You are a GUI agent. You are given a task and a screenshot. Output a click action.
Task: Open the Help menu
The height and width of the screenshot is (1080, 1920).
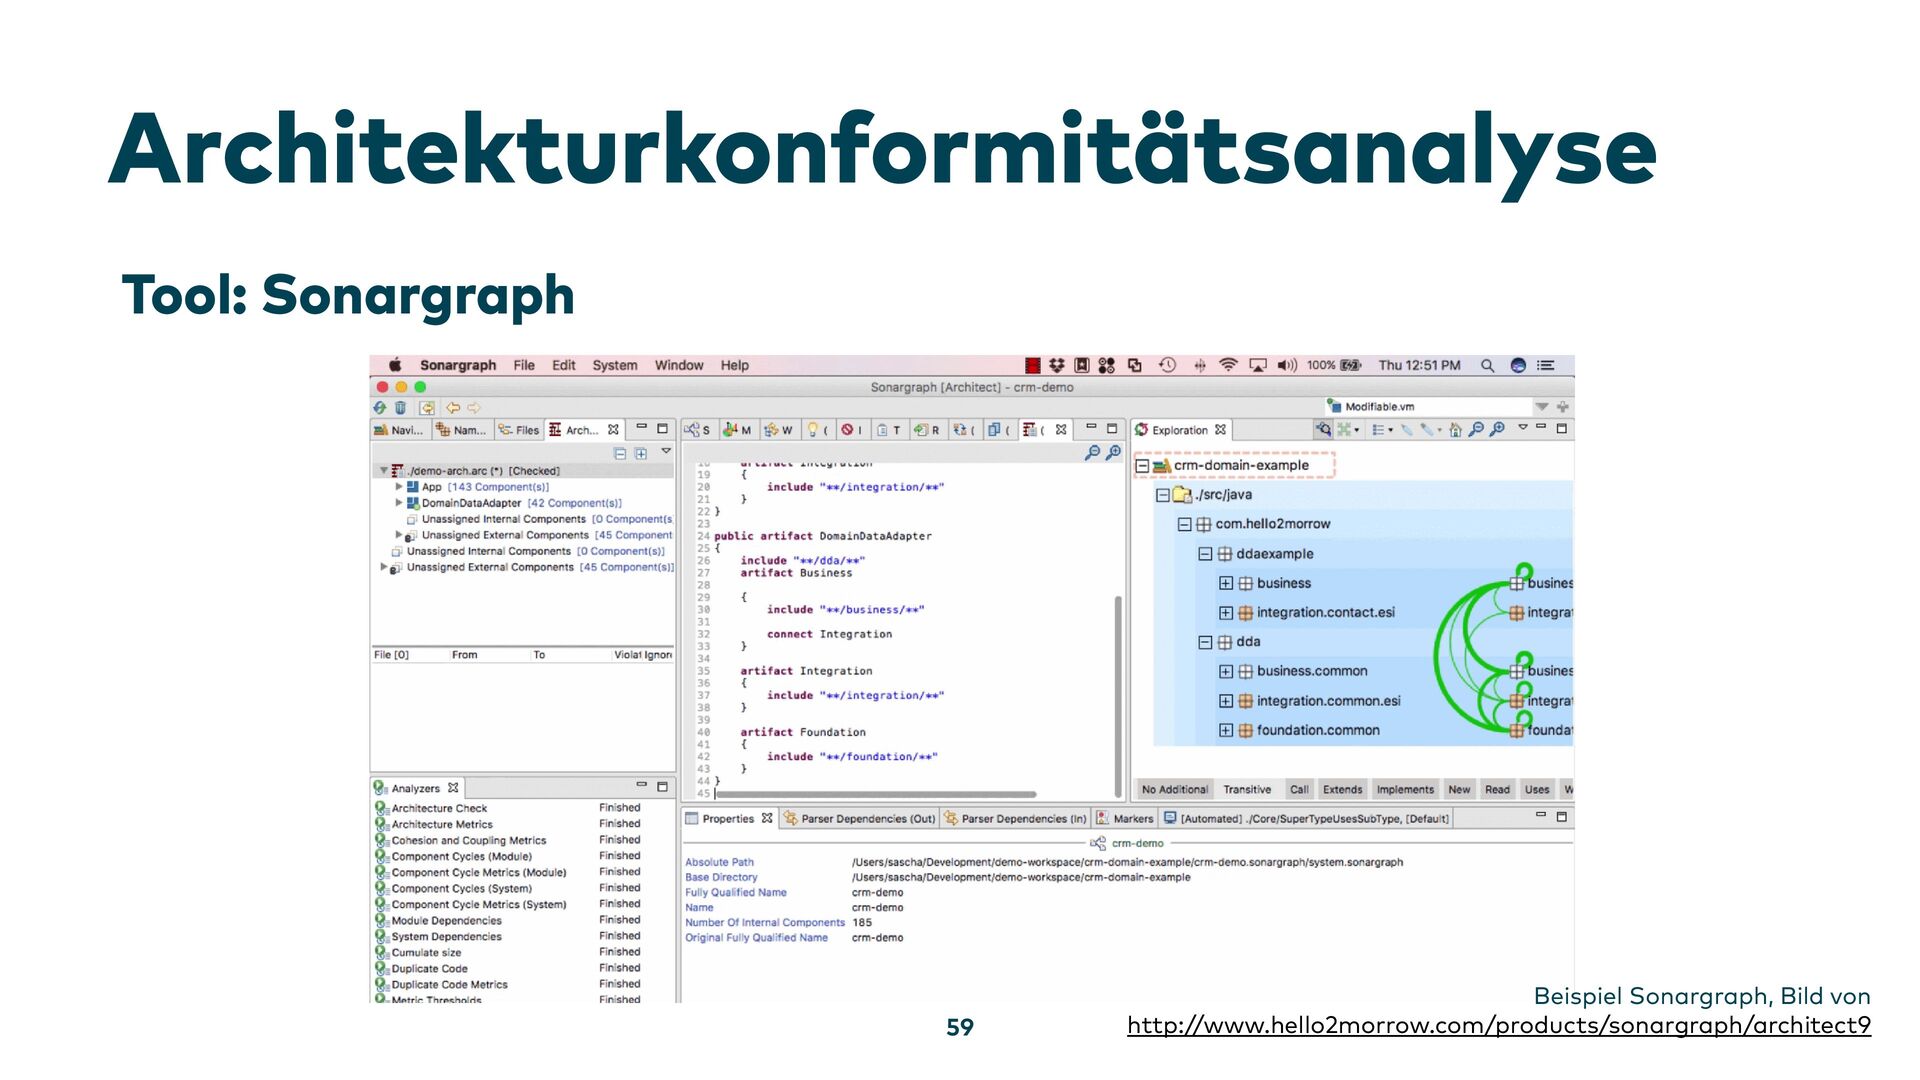735,366
